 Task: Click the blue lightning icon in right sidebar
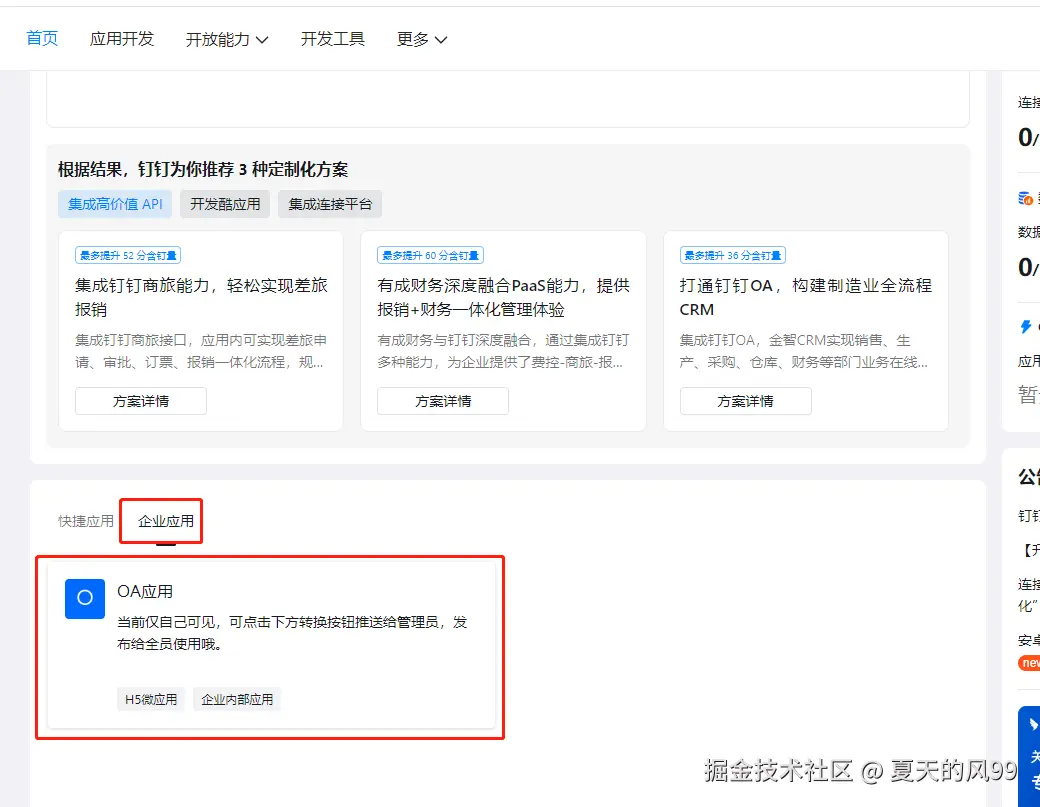click(x=1025, y=326)
